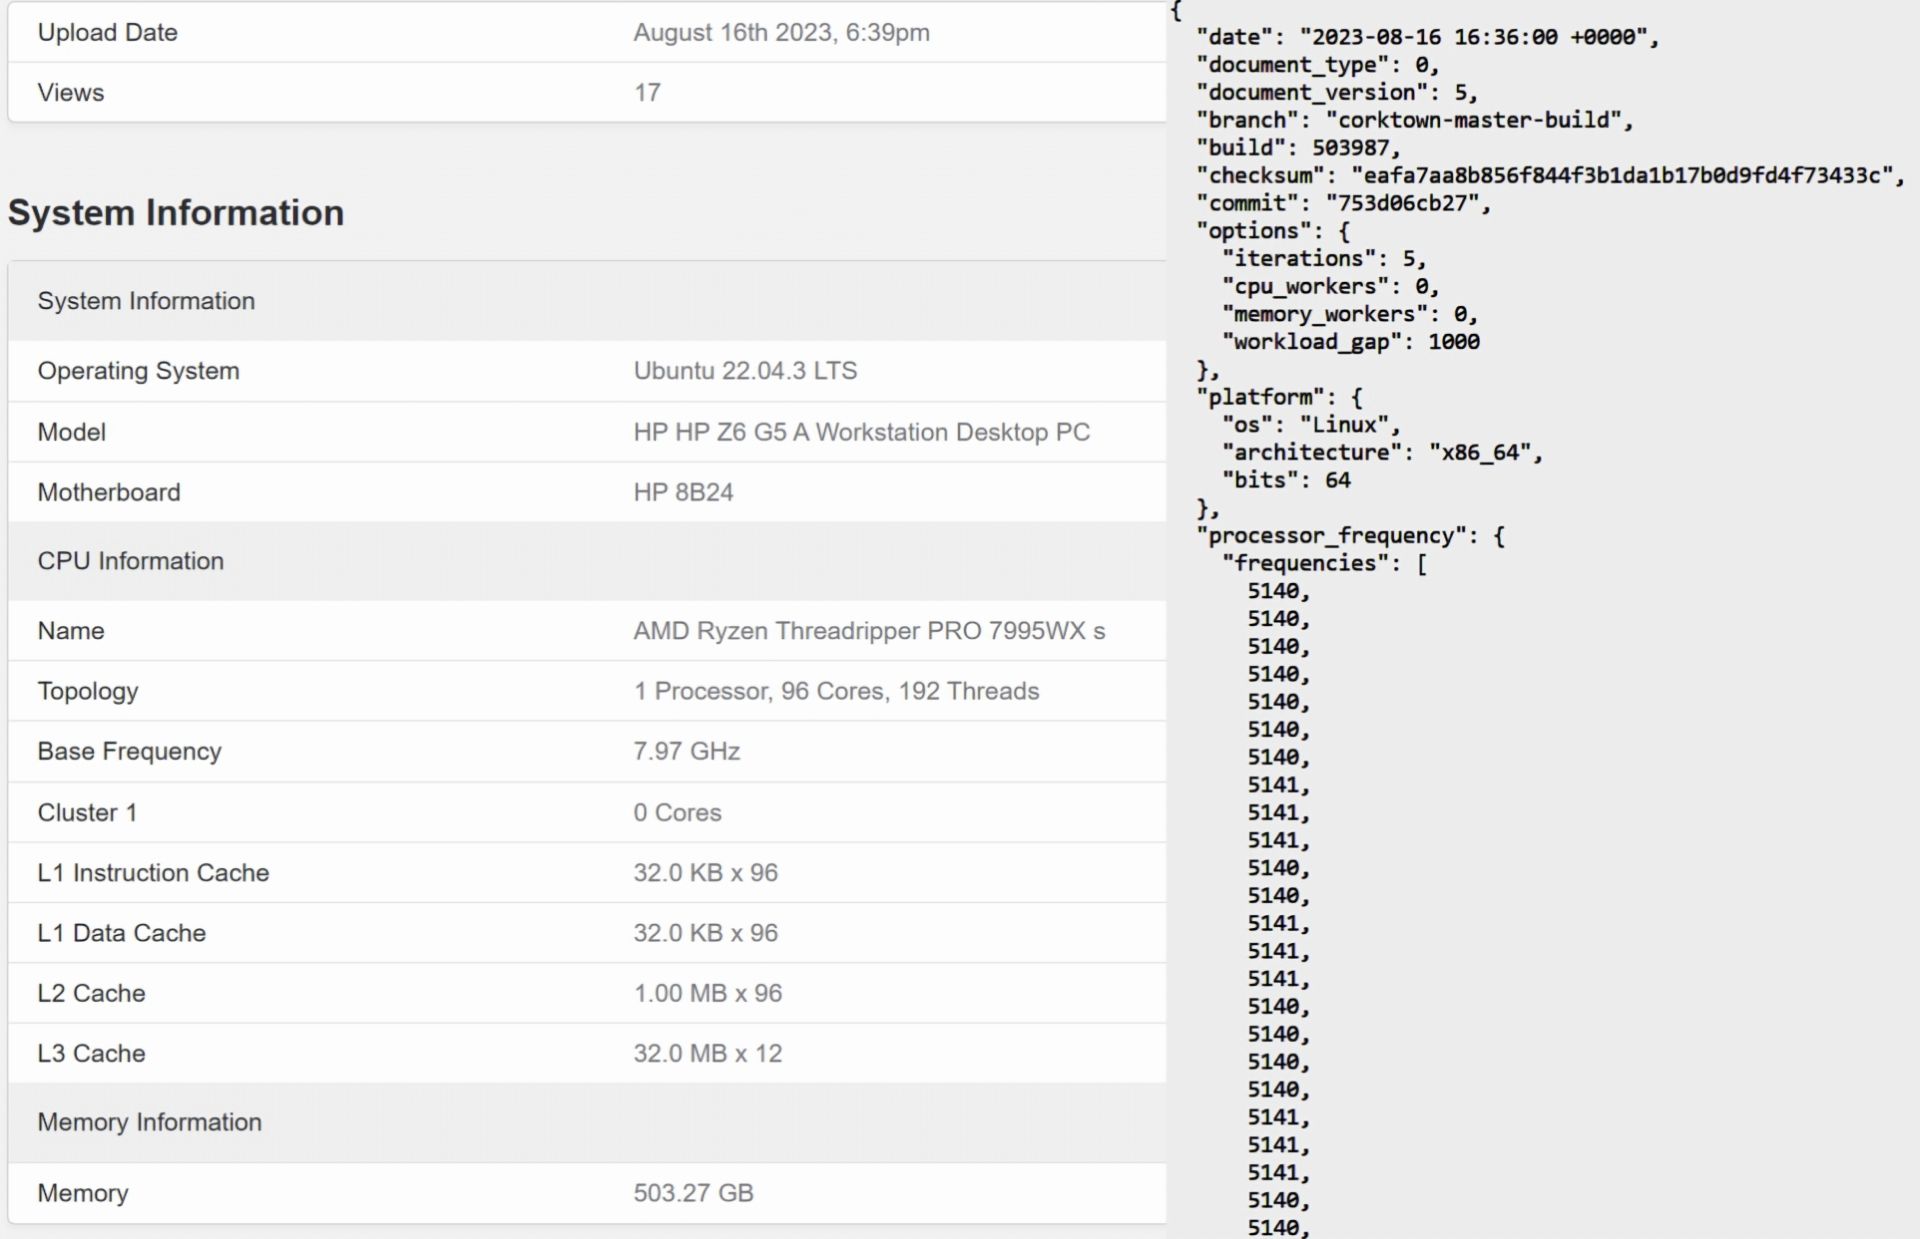Click the 7.97 GHz base frequency value

coord(686,751)
